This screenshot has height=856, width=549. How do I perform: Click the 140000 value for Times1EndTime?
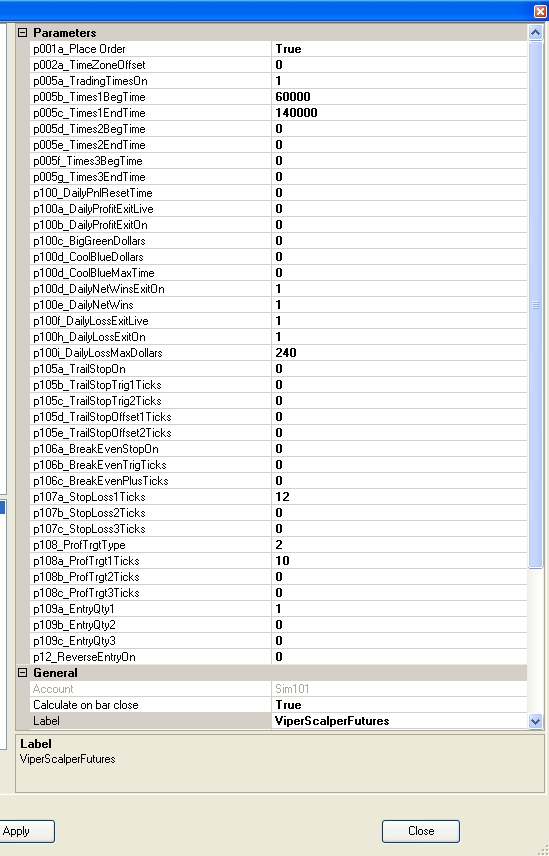(x=296, y=113)
